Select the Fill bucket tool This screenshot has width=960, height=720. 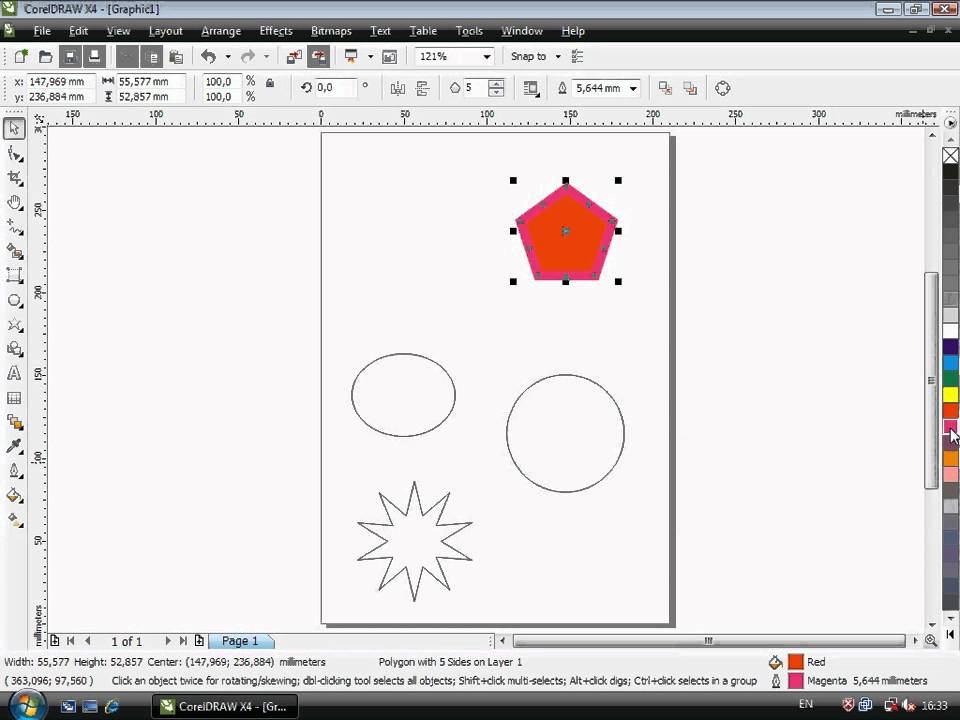(14, 495)
